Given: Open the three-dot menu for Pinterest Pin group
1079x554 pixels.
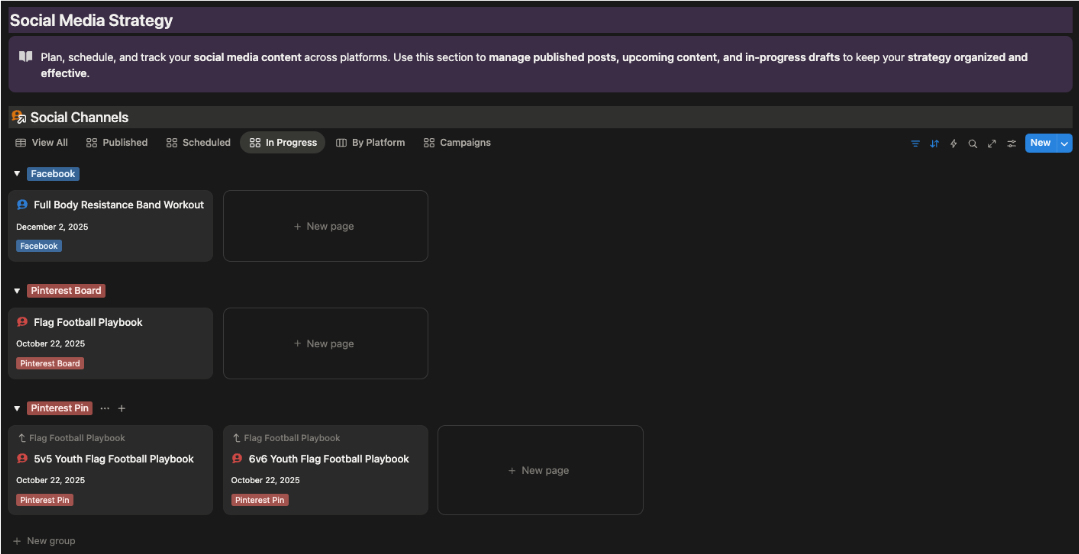Looking at the screenshot, I should coord(105,408).
